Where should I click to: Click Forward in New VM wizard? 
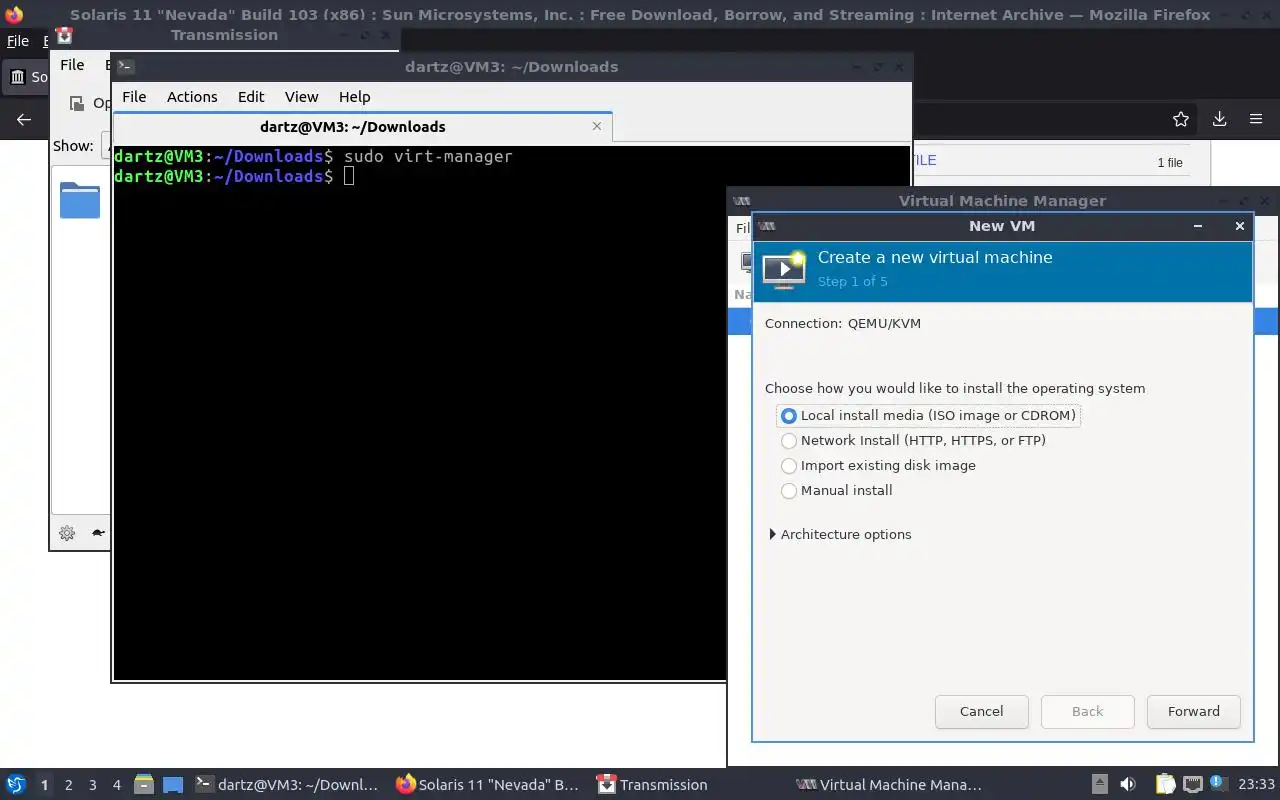tap(1193, 711)
